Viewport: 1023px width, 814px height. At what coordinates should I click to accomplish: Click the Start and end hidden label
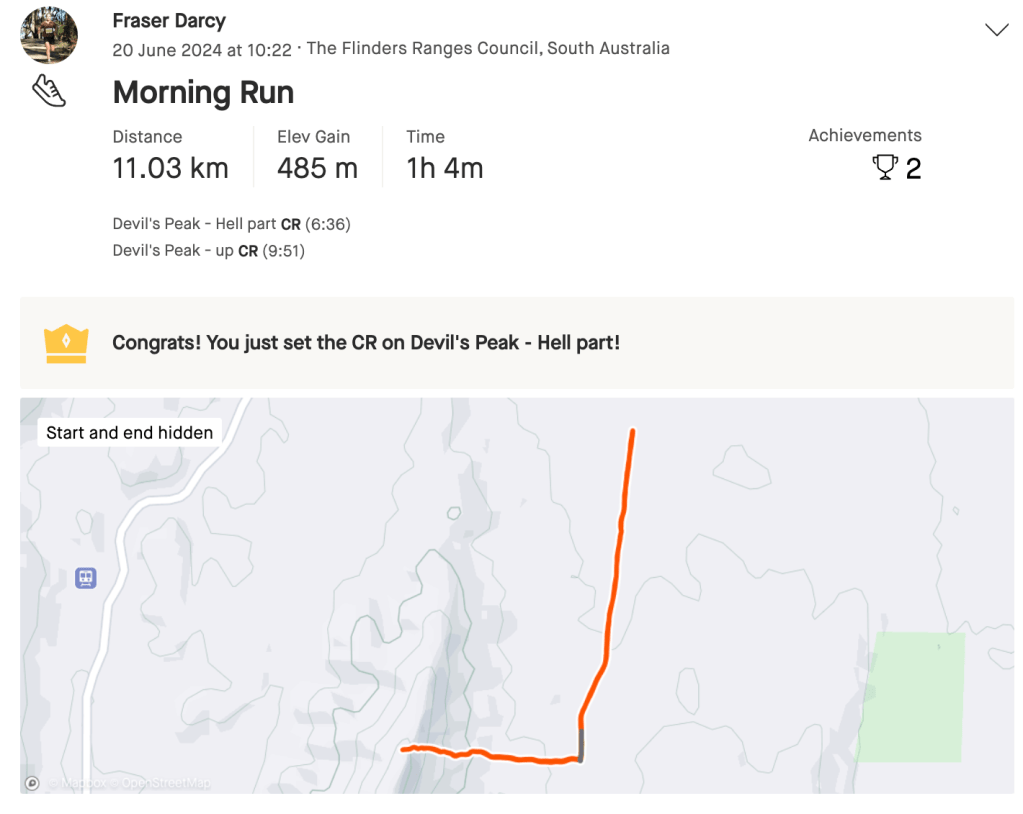pos(130,433)
